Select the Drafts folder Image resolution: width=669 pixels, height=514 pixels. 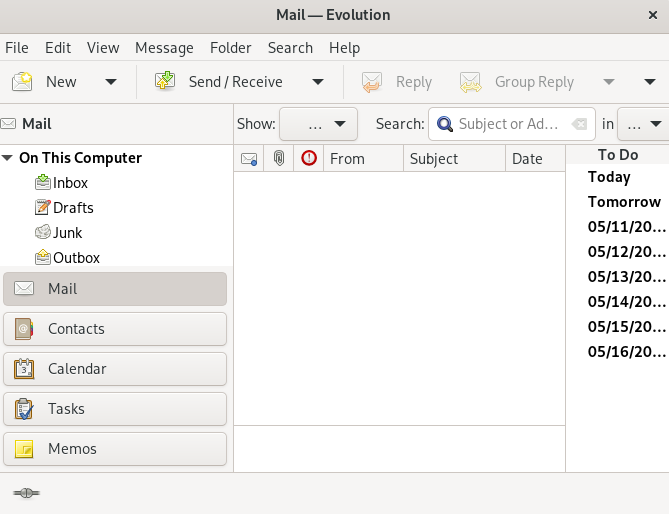point(72,208)
